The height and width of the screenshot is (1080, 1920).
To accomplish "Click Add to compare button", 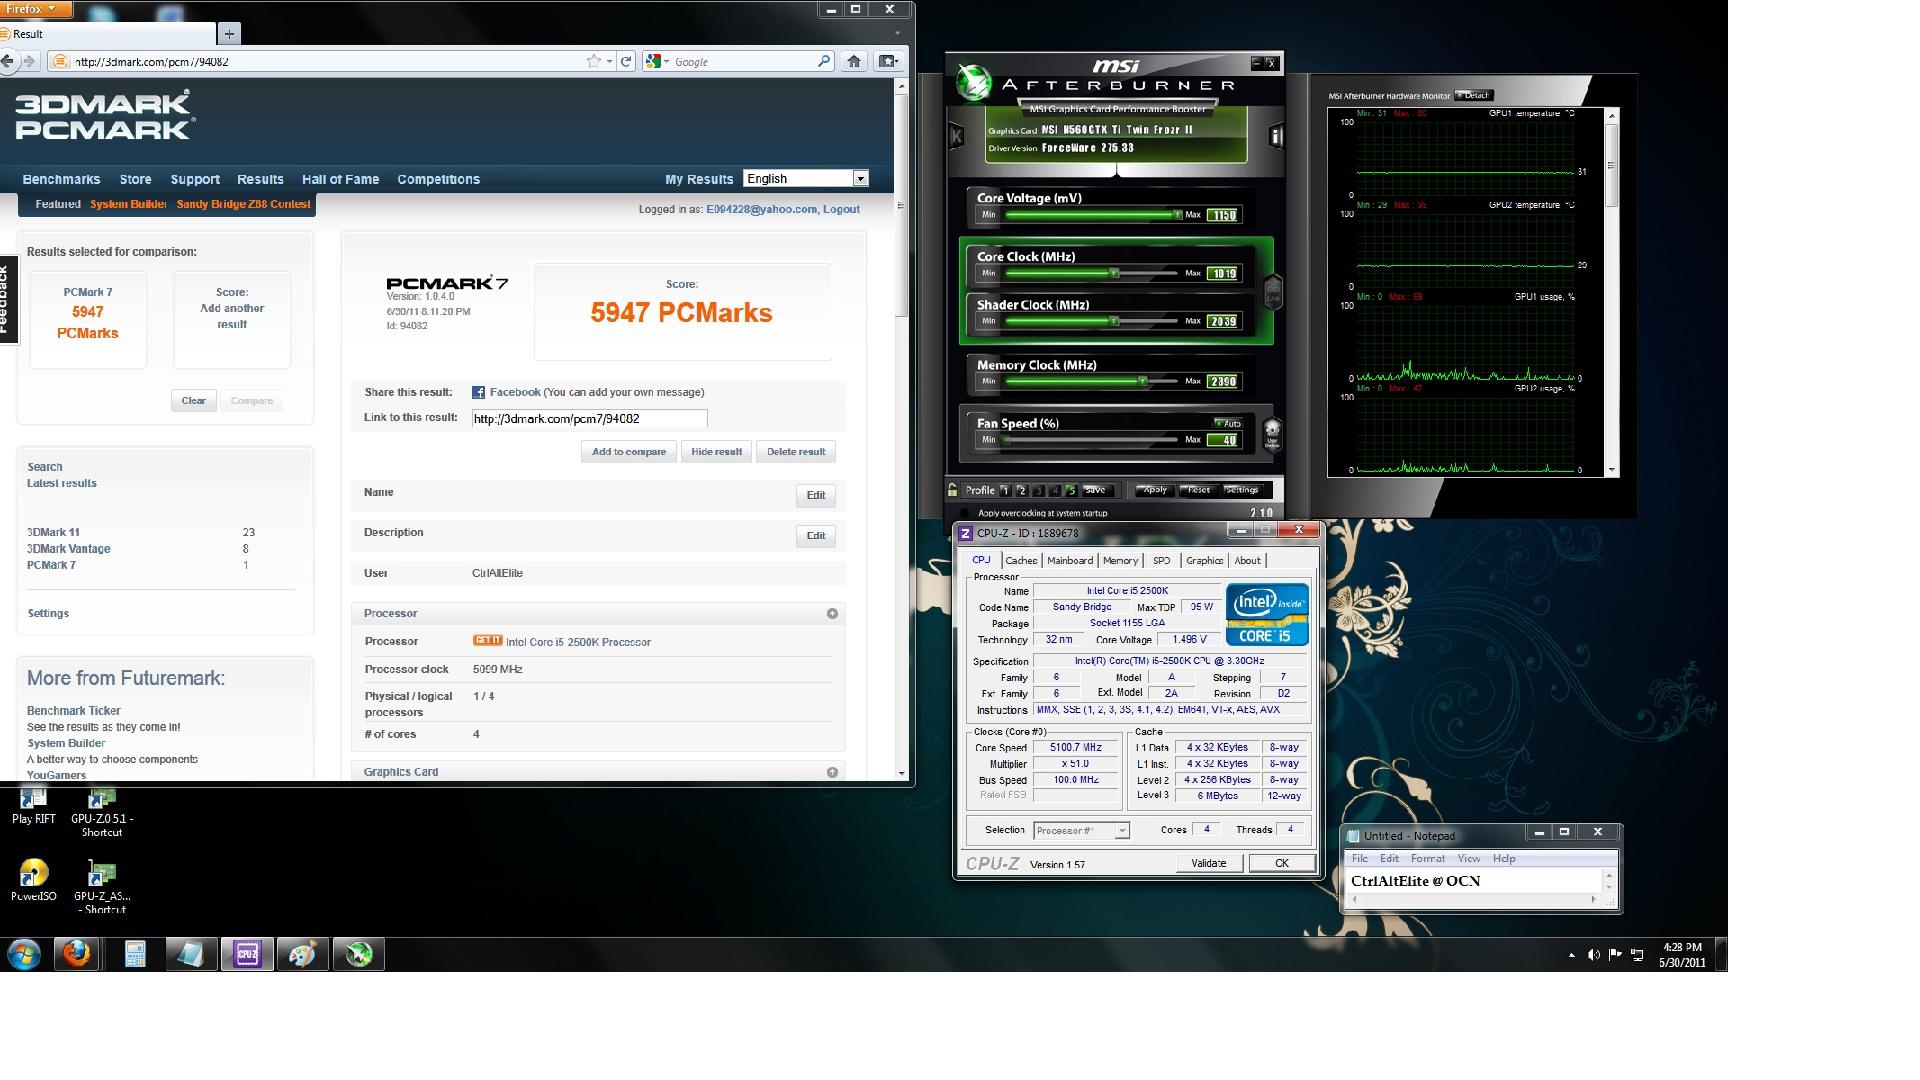I will pyautogui.click(x=629, y=452).
